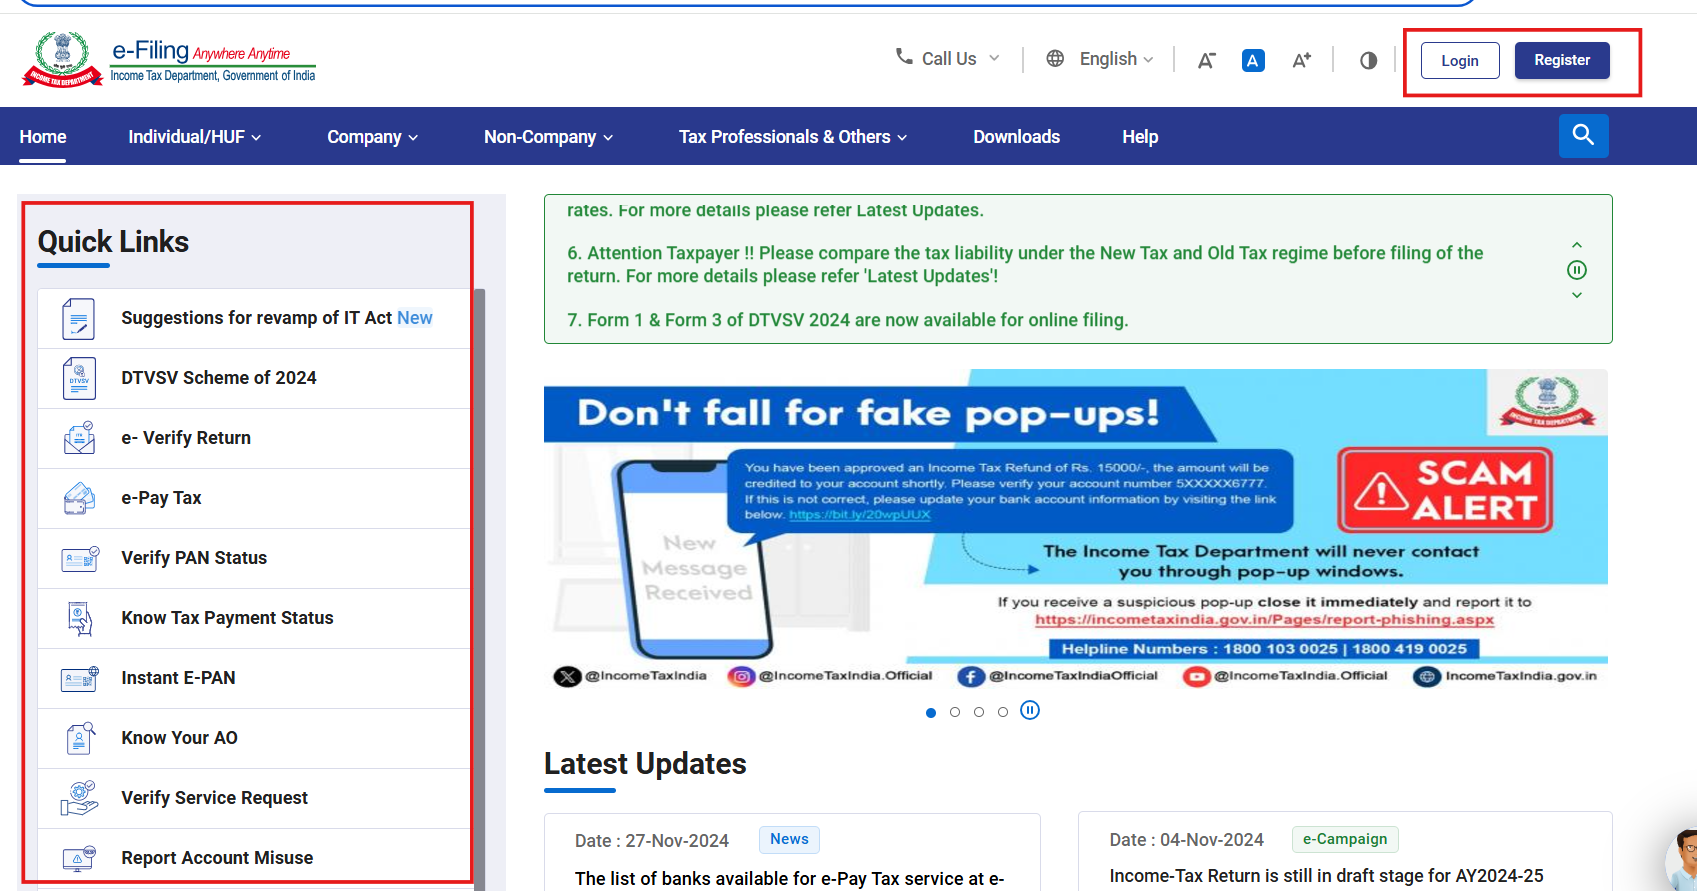Select the first carousel slide dot

point(931,713)
